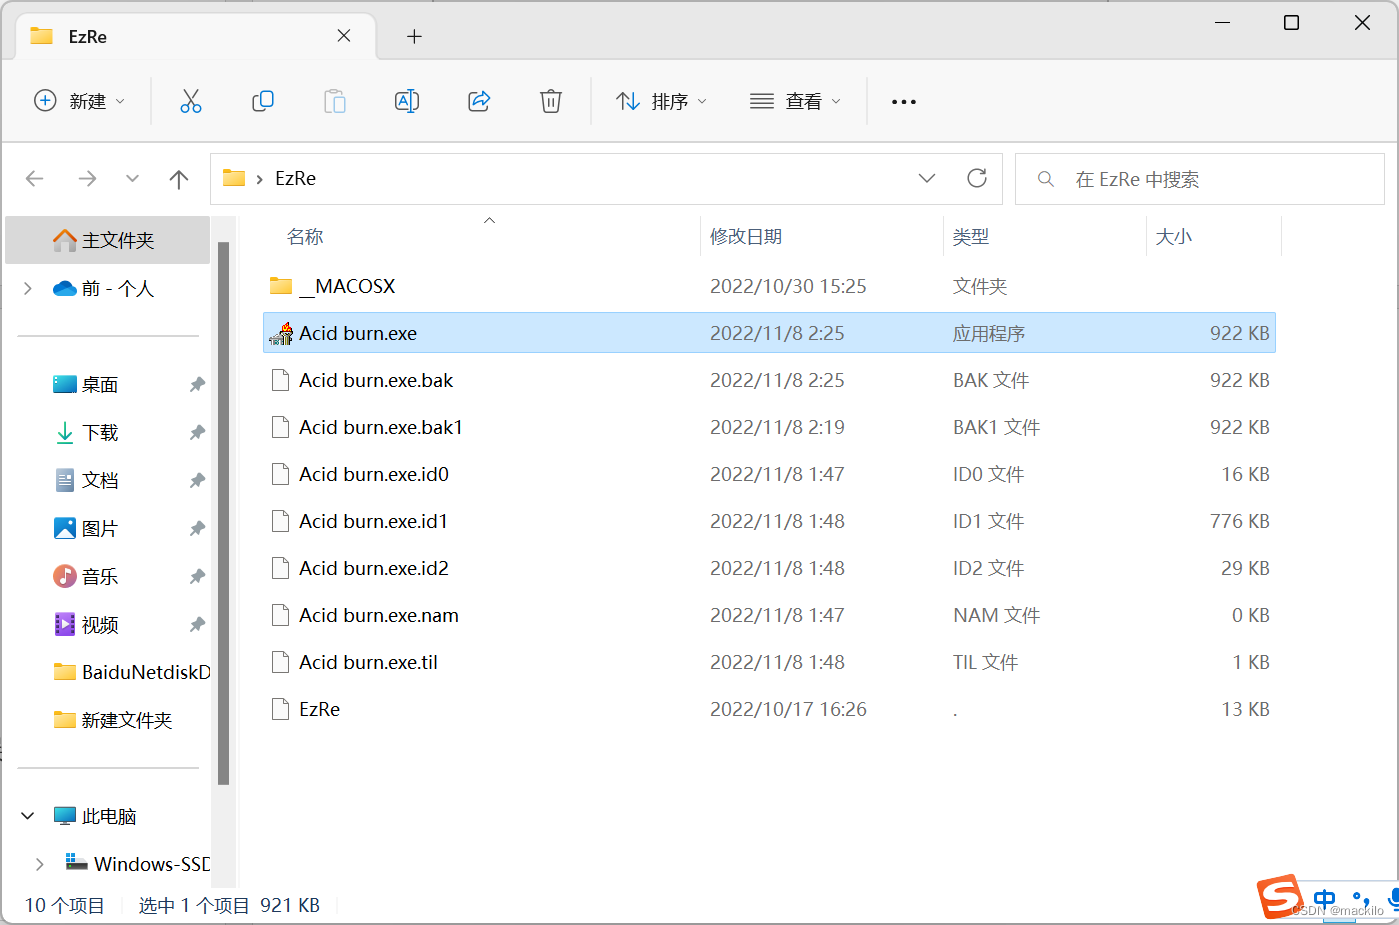The width and height of the screenshot is (1399, 925).
Task: Open the BaiduNetdiskD folder in sidebar
Action: 131,672
